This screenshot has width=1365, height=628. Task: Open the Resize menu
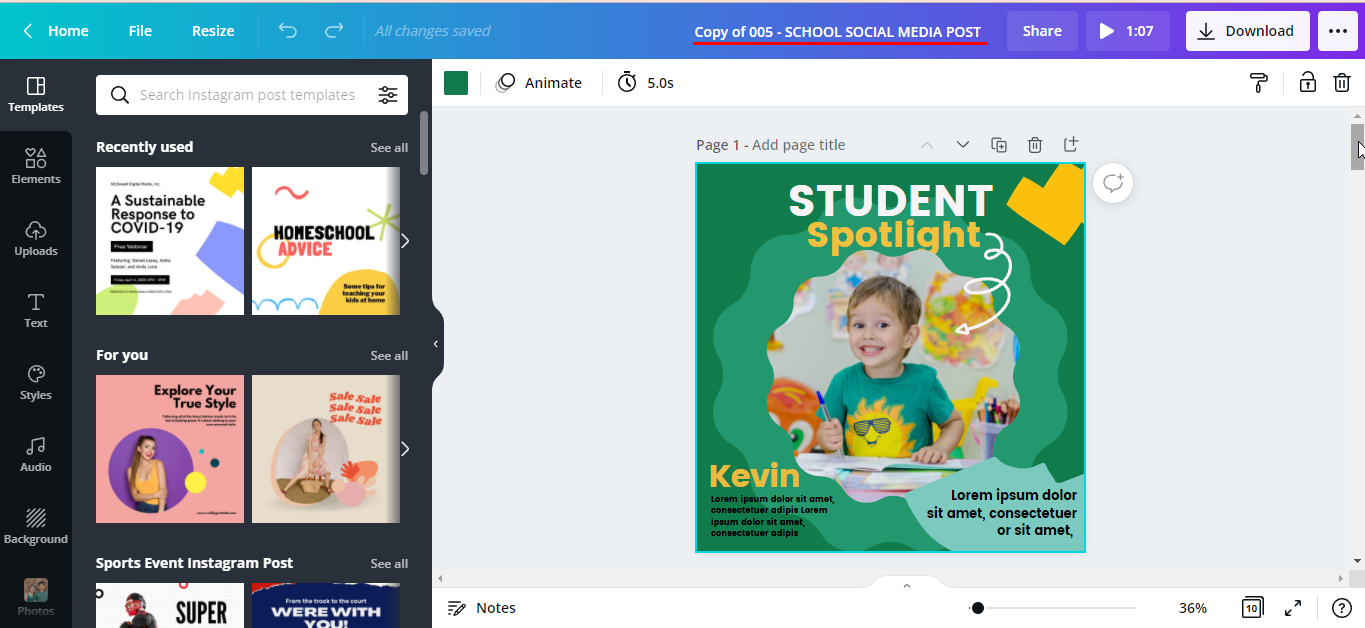[x=213, y=31]
